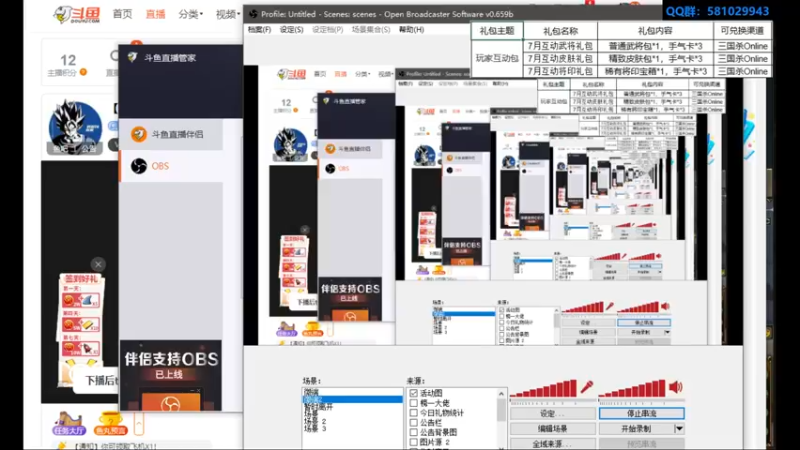Click the orange info icon next to 主播积分
This screenshot has width=800, height=450.
coord(83,72)
